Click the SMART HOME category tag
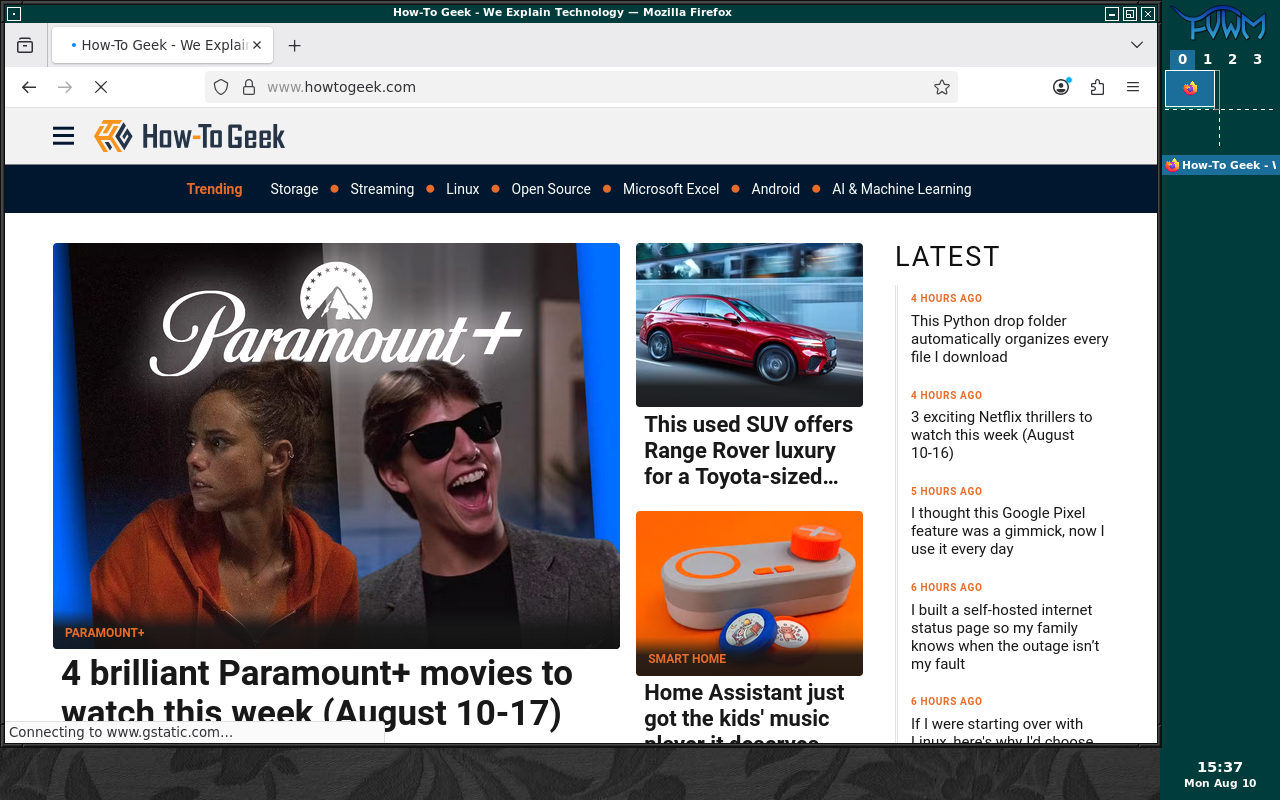 pos(687,659)
